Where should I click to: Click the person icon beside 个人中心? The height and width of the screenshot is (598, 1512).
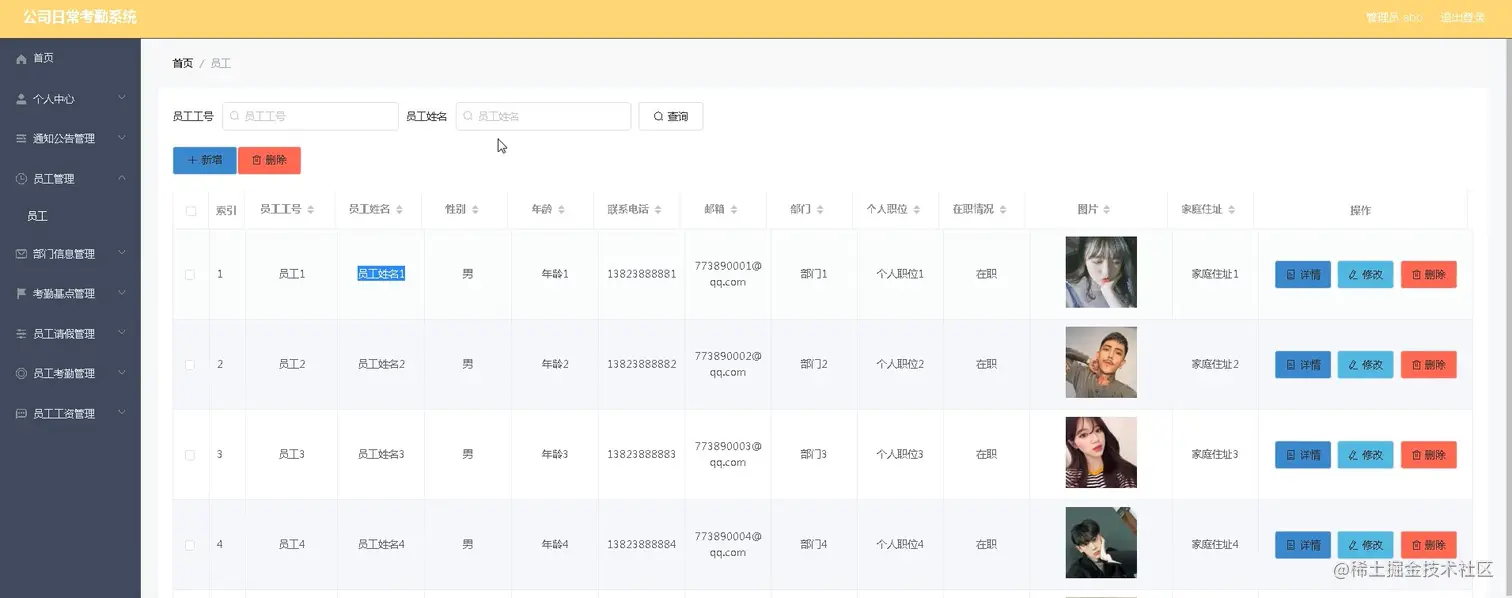tap(21, 99)
